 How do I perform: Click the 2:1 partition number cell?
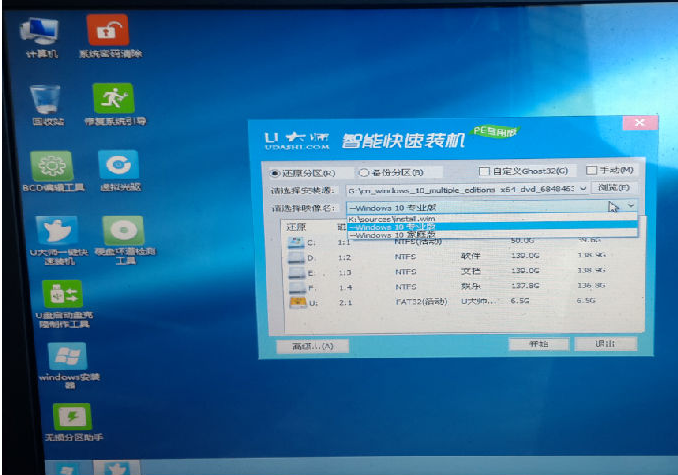pos(345,303)
